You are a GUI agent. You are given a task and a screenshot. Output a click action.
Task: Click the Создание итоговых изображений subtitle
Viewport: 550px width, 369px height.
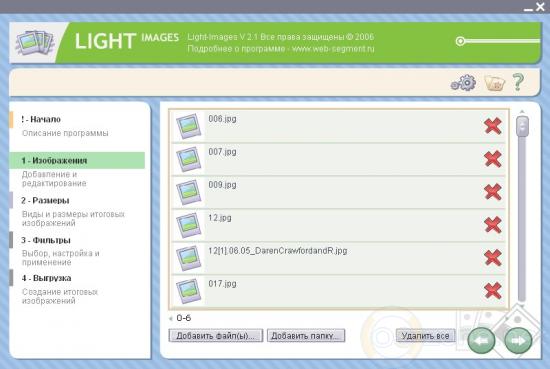60,296
